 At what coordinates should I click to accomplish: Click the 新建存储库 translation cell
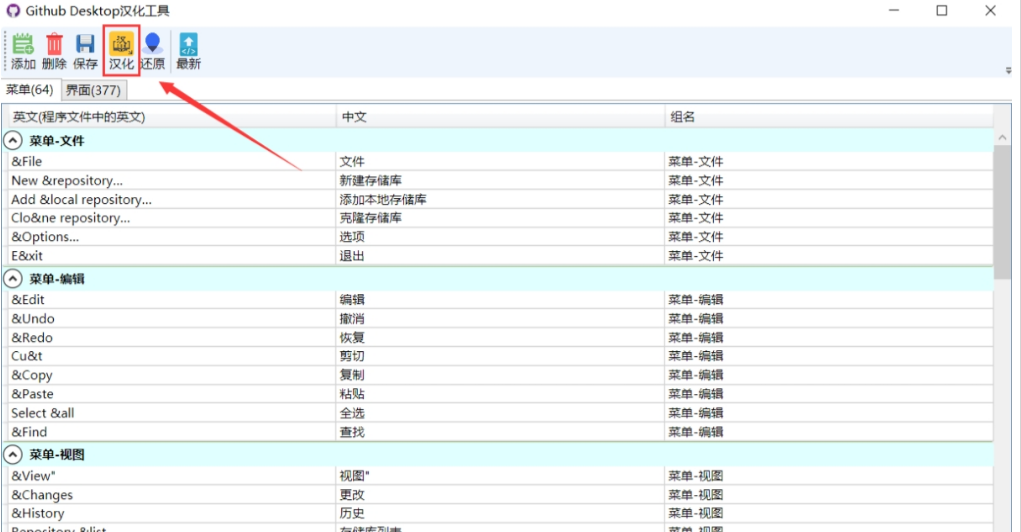(500, 180)
